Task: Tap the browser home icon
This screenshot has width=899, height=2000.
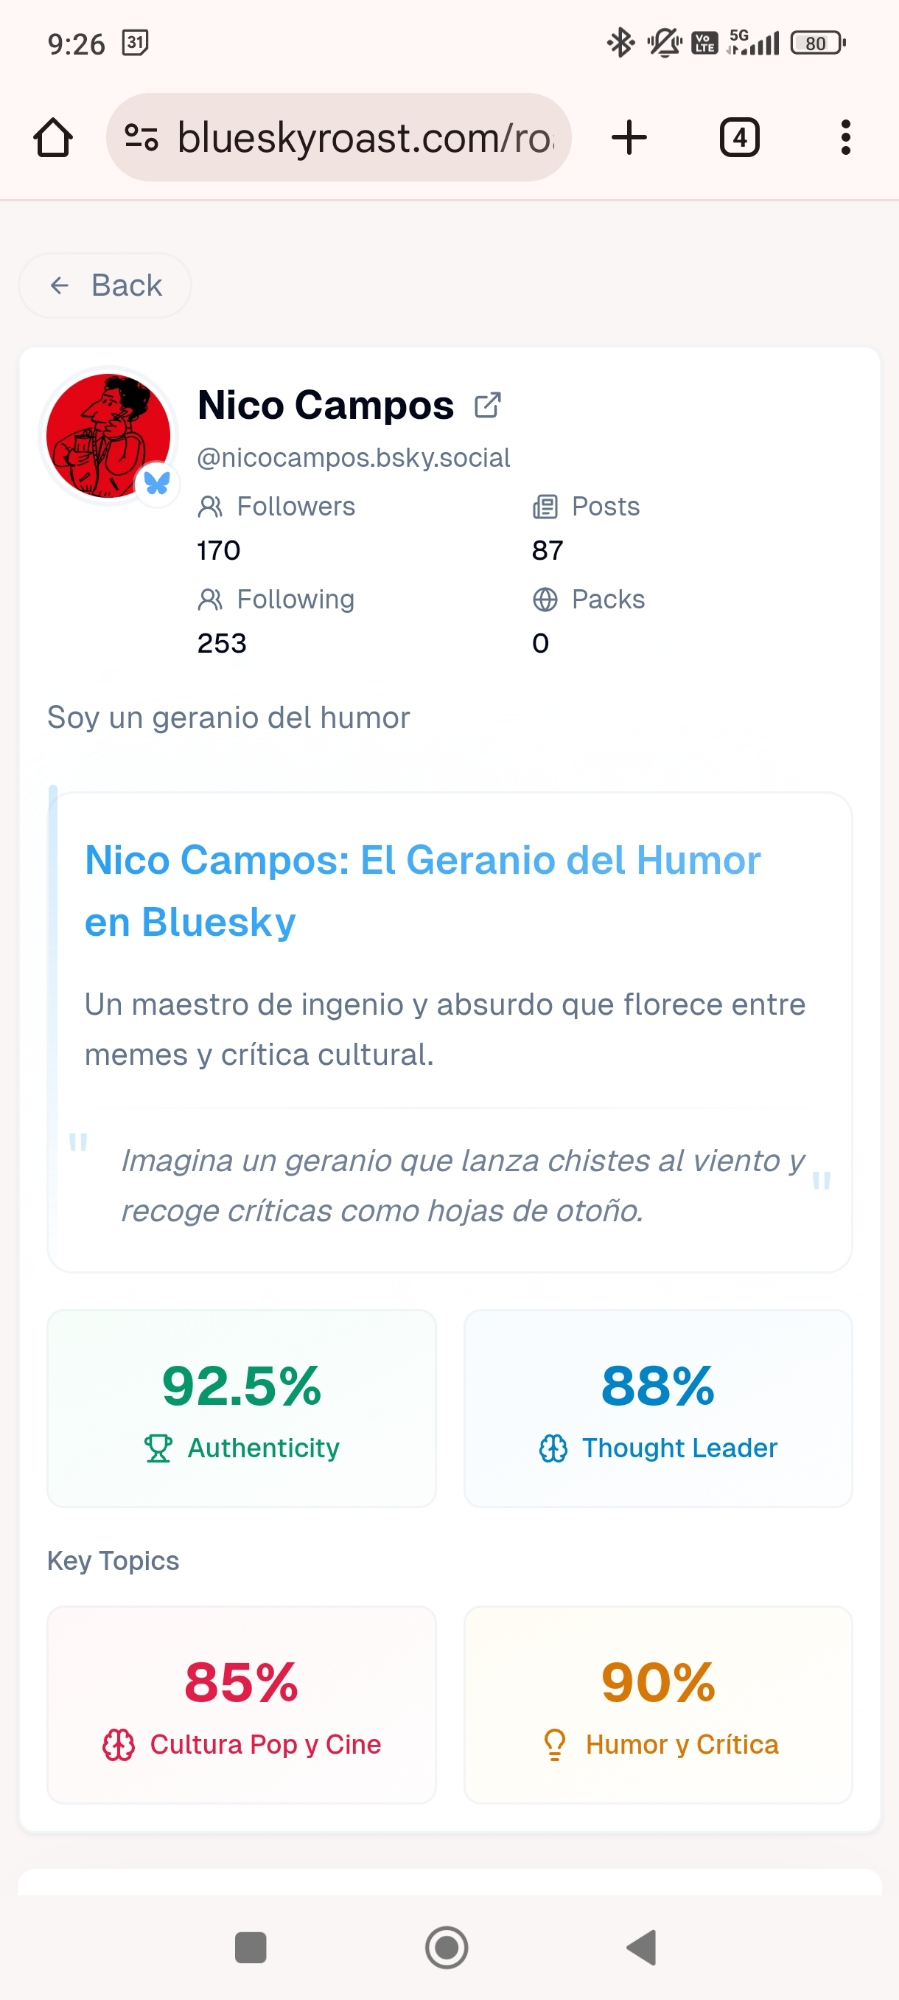Action: (53, 138)
